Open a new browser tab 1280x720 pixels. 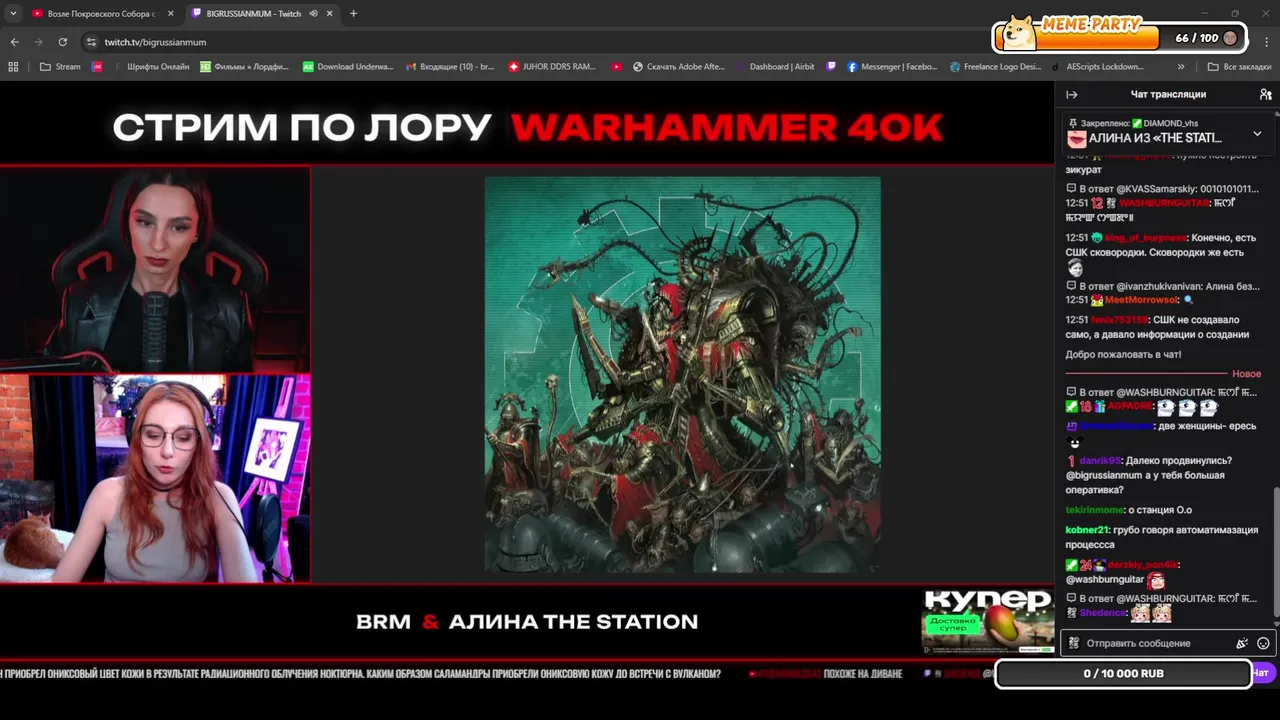(x=353, y=14)
